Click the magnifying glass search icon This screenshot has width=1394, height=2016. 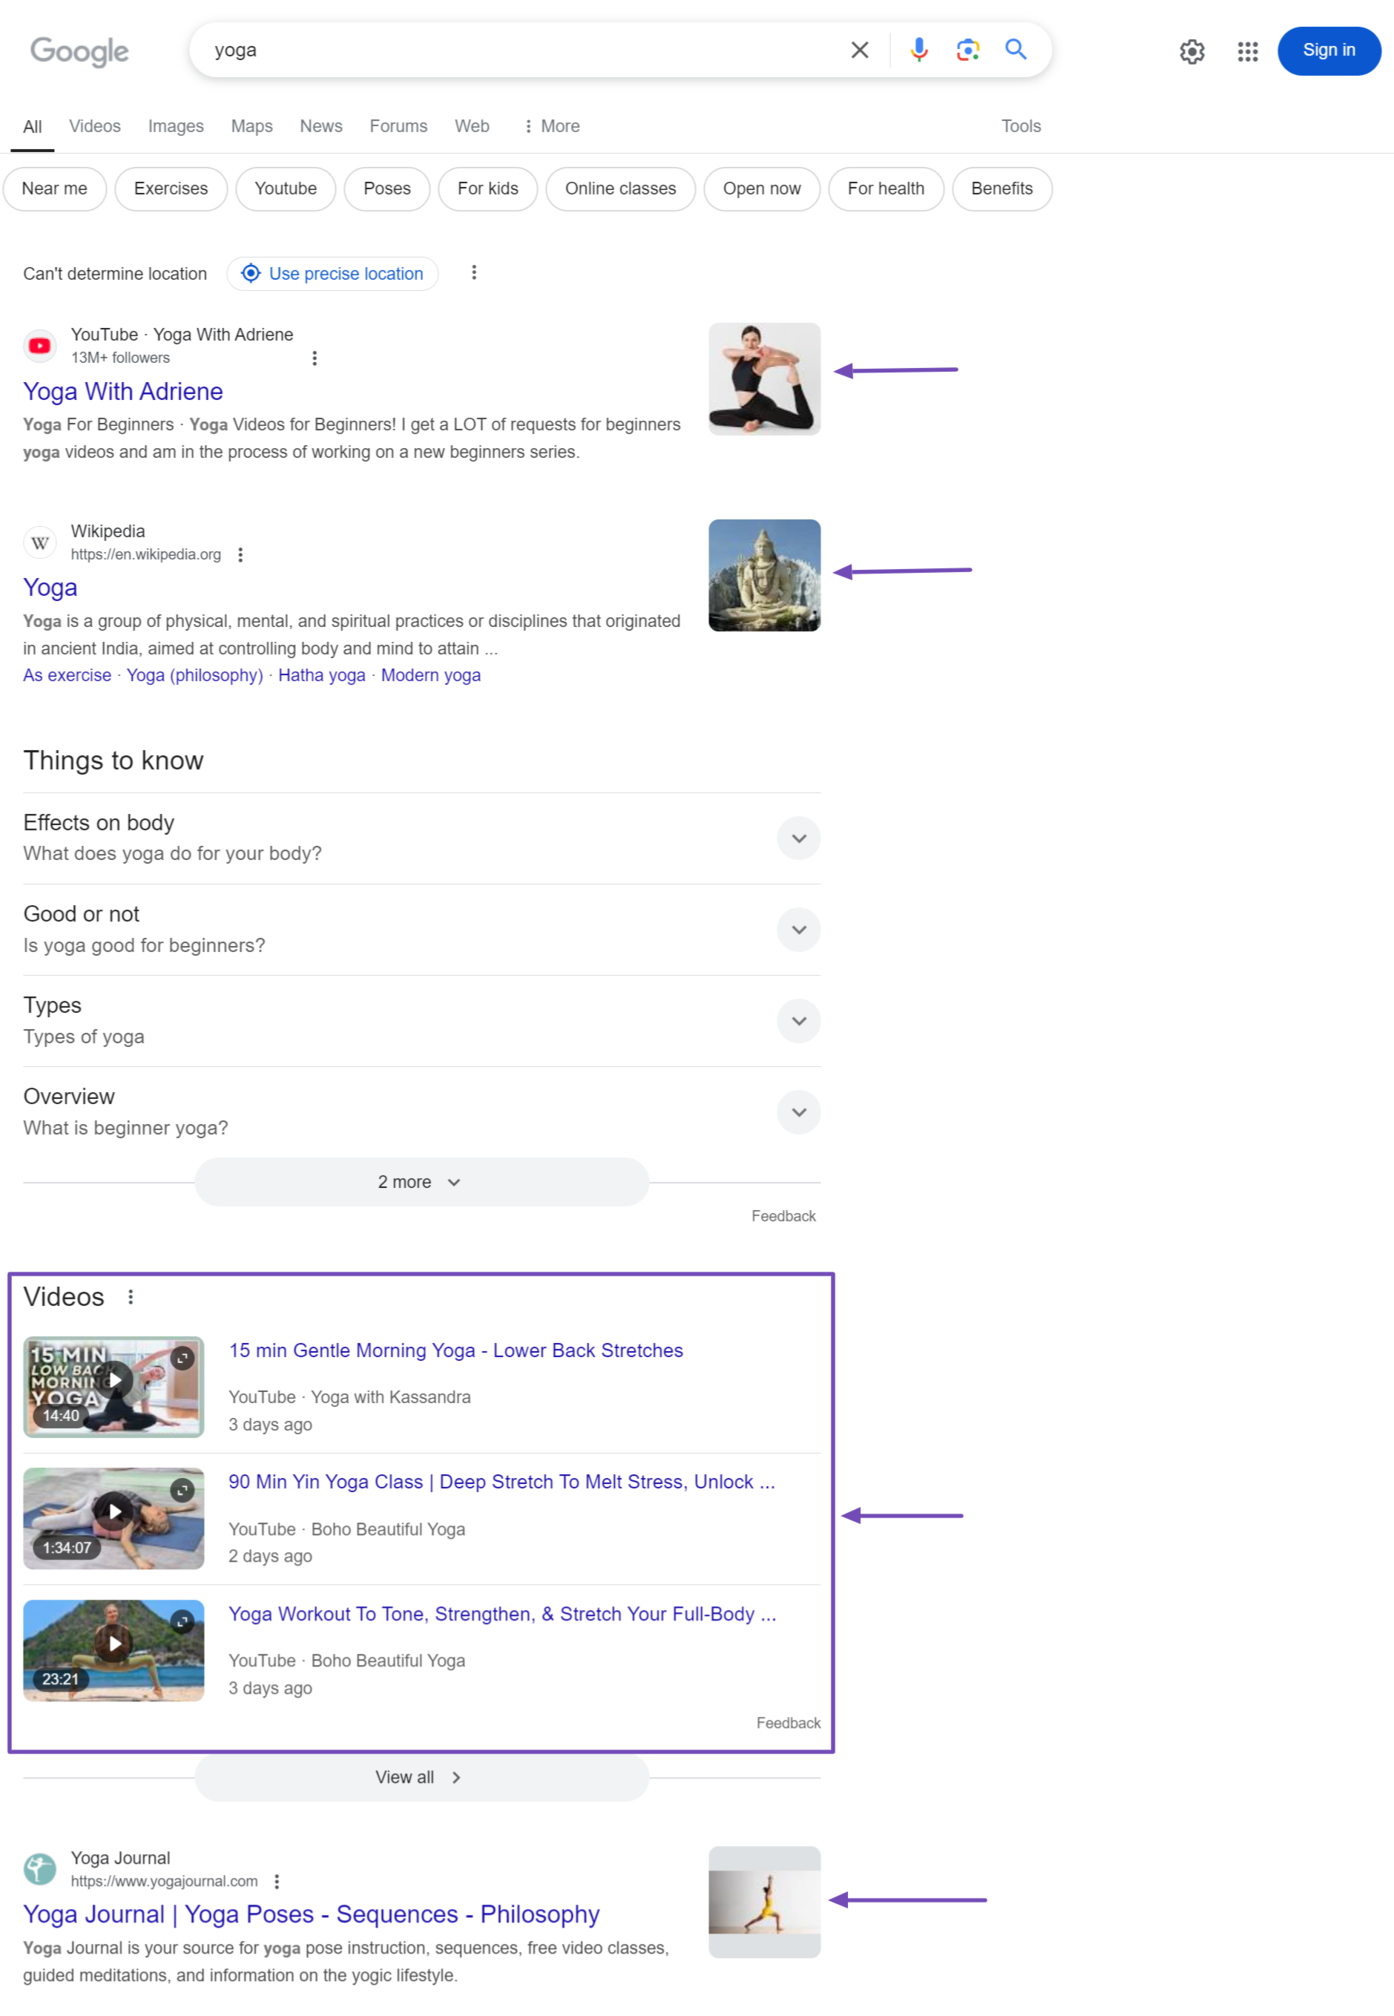tap(1015, 49)
